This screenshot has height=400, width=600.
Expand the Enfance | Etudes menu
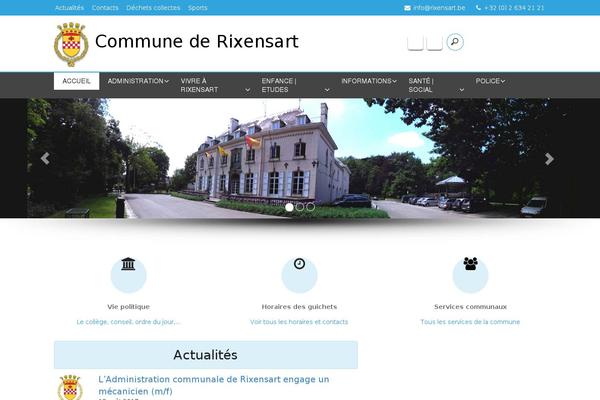click(295, 85)
